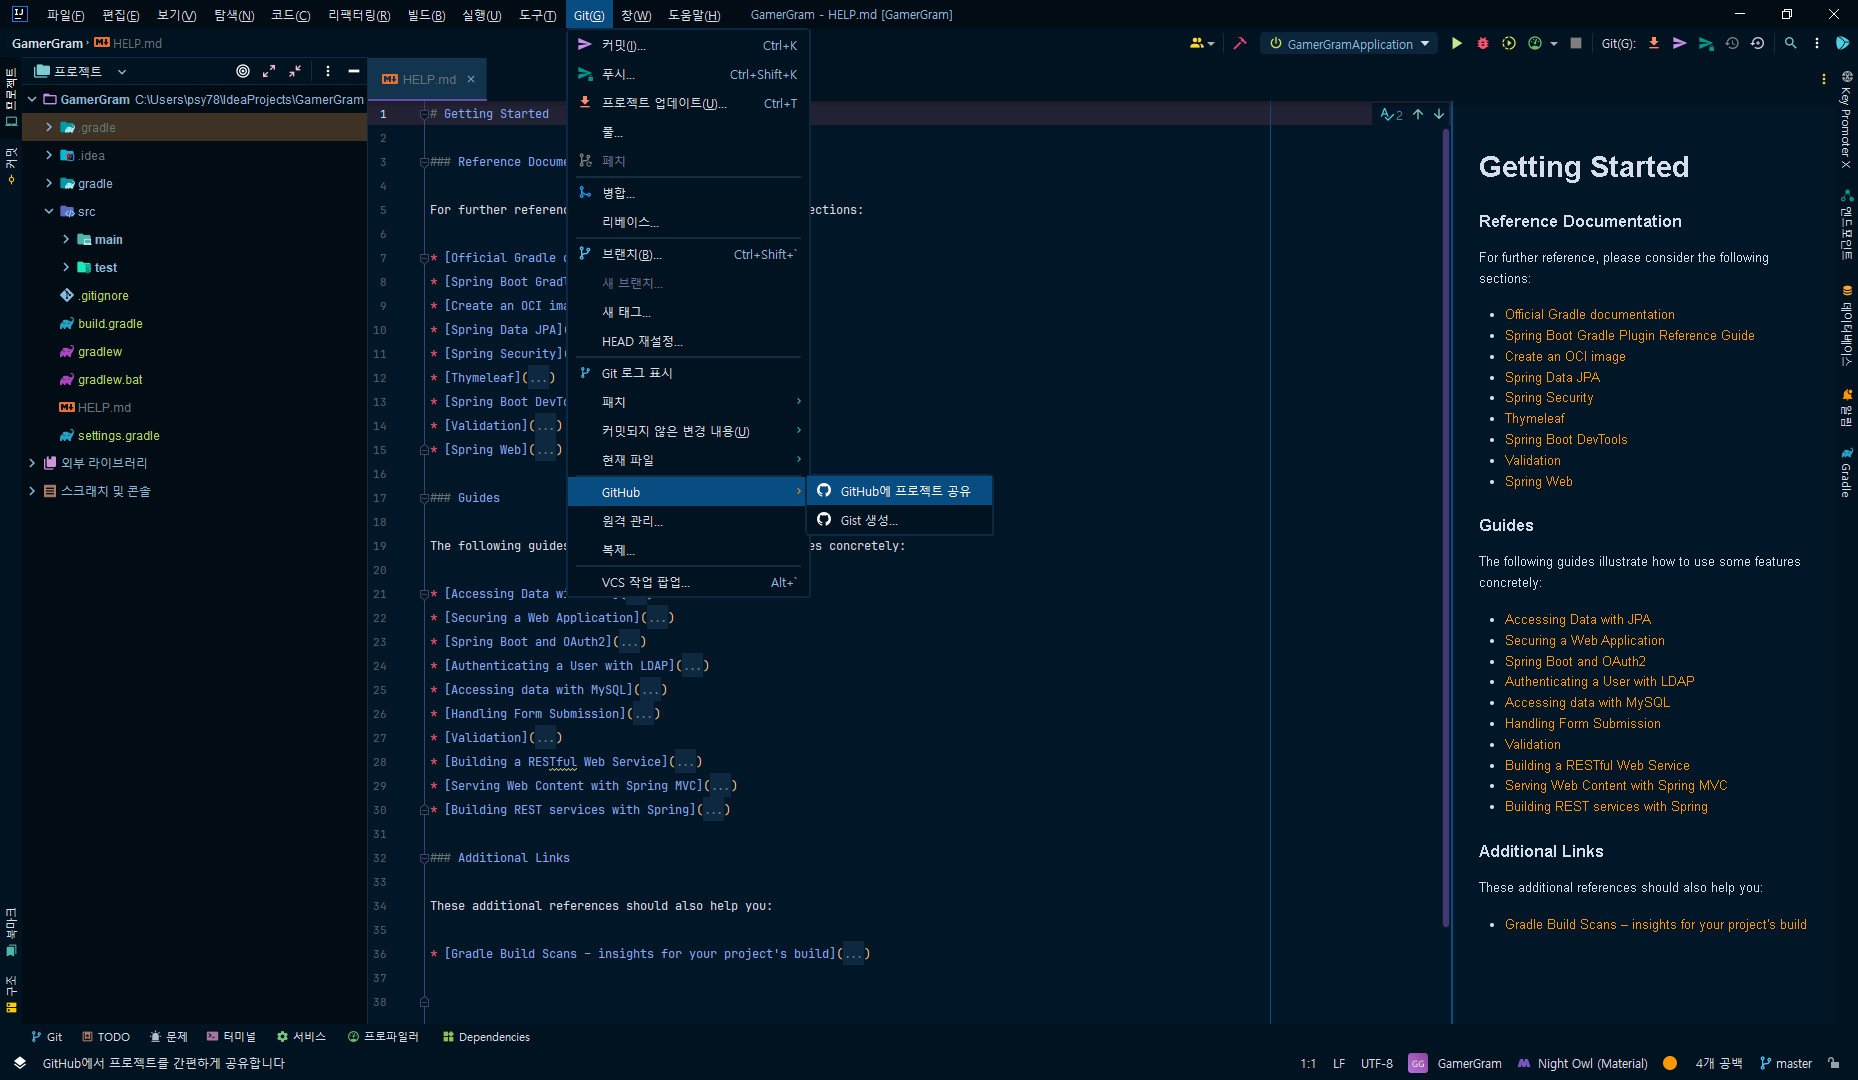Open Spring Security link in preview

click(x=1548, y=397)
